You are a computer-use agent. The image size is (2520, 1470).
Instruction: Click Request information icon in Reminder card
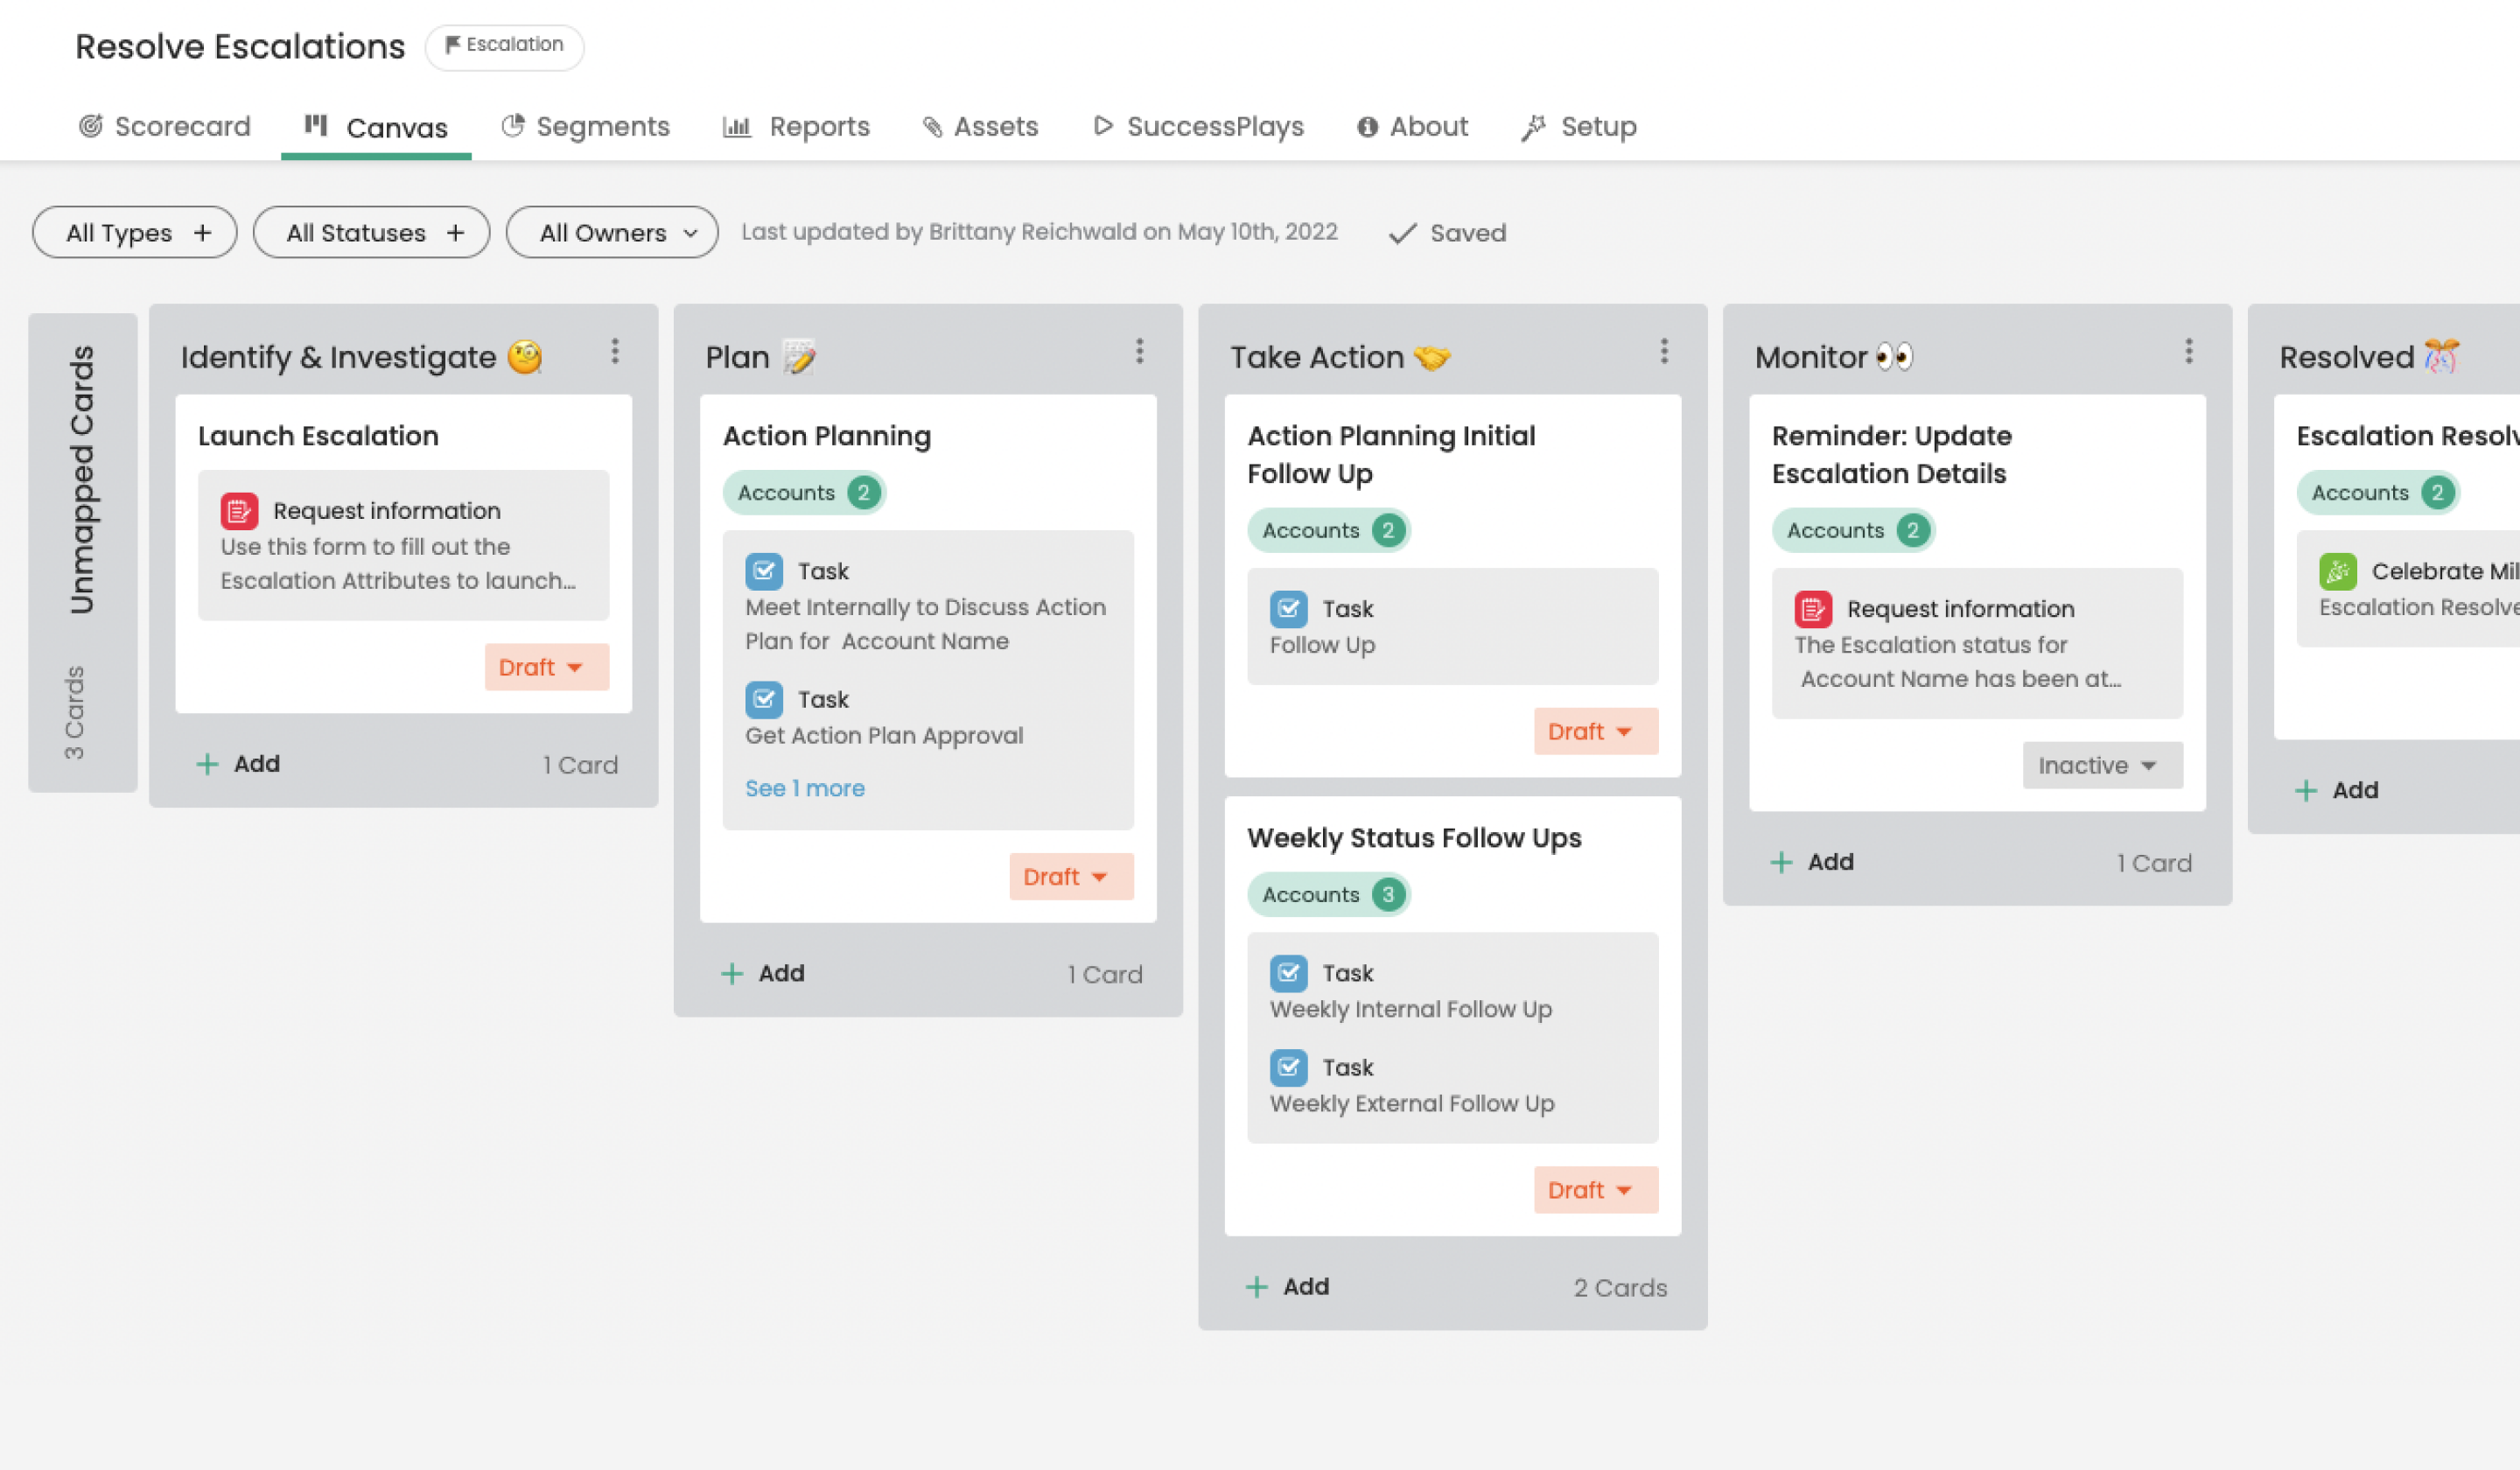[x=1813, y=609]
